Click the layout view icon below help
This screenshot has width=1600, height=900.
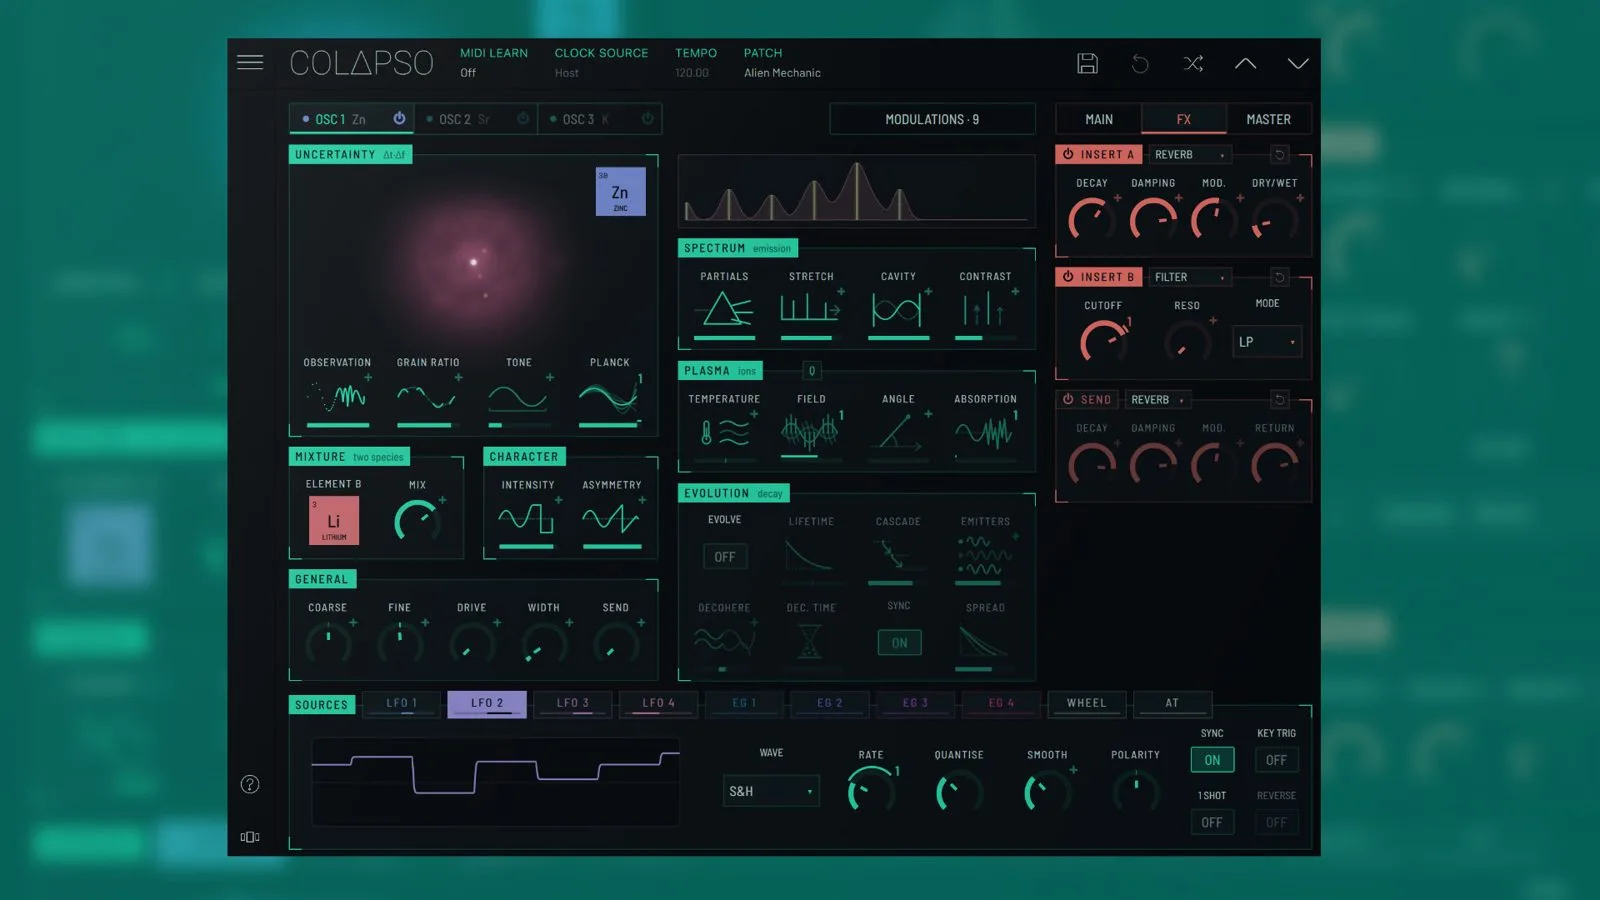point(250,837)
